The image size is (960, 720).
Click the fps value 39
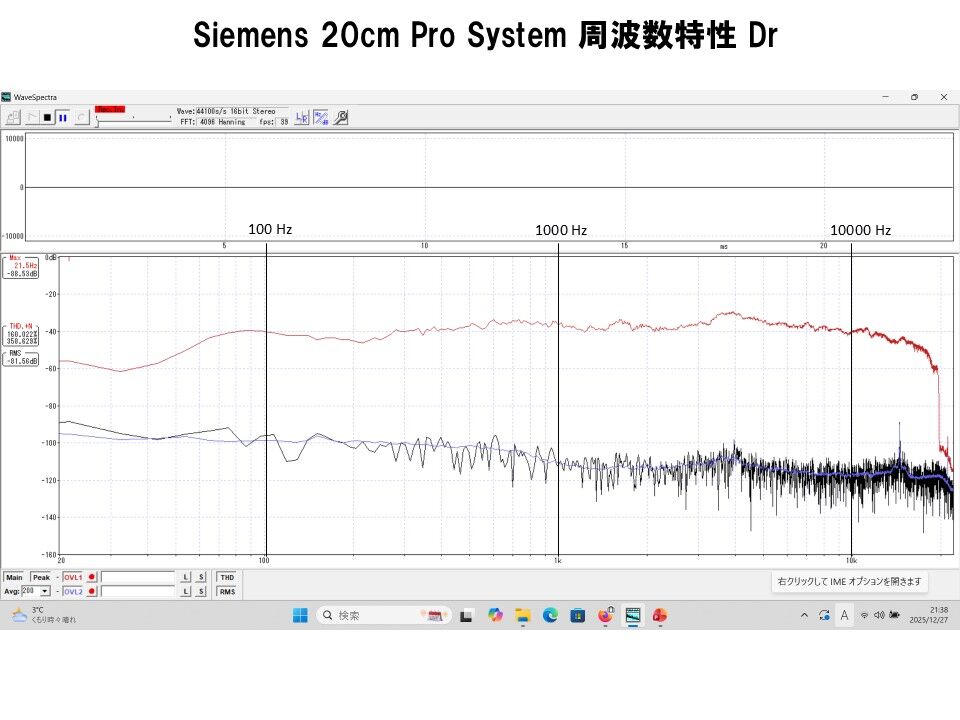point(284,122)
